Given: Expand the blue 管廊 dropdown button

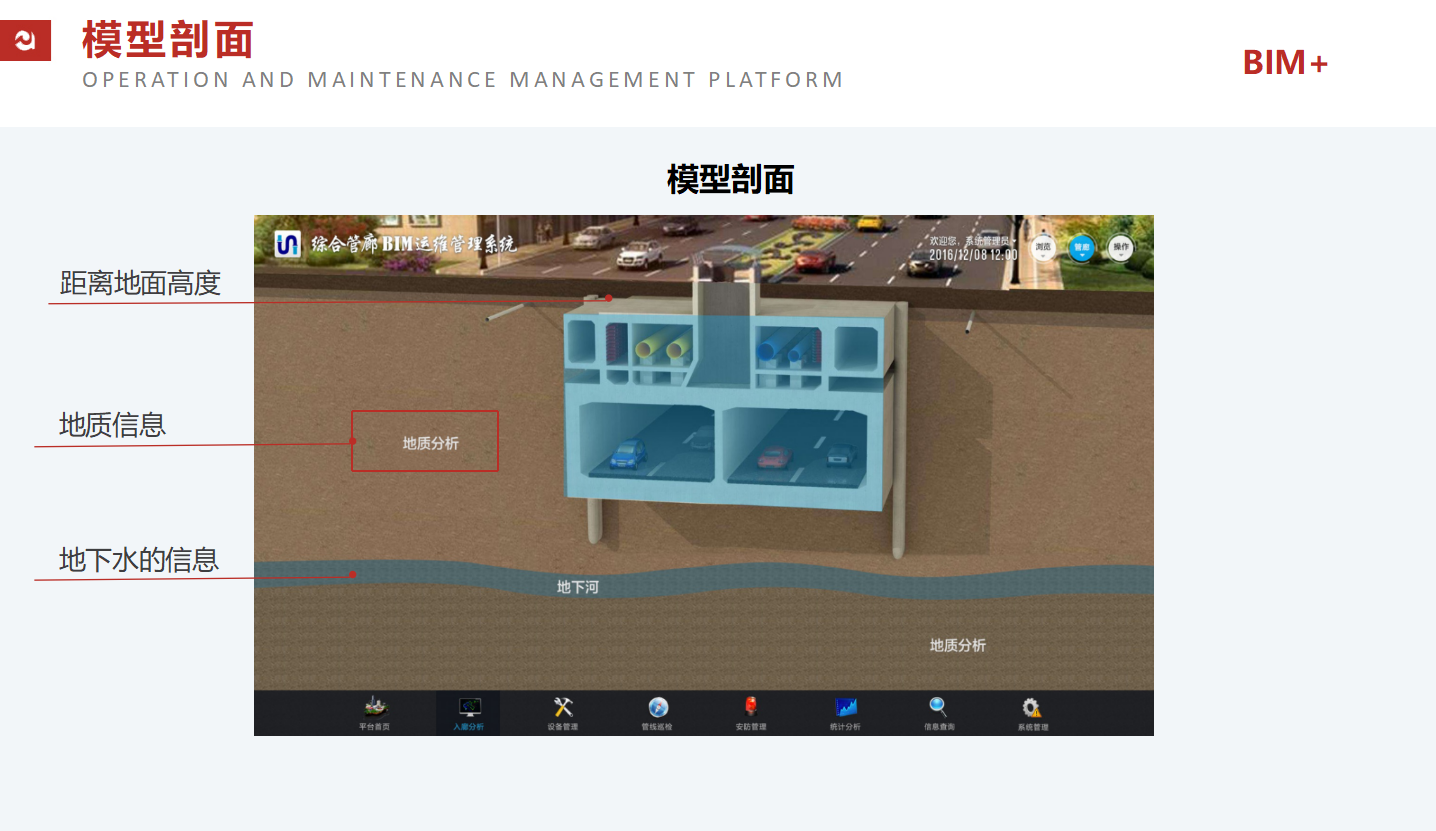Looking at the screenshot, I should pos(1081,248).
